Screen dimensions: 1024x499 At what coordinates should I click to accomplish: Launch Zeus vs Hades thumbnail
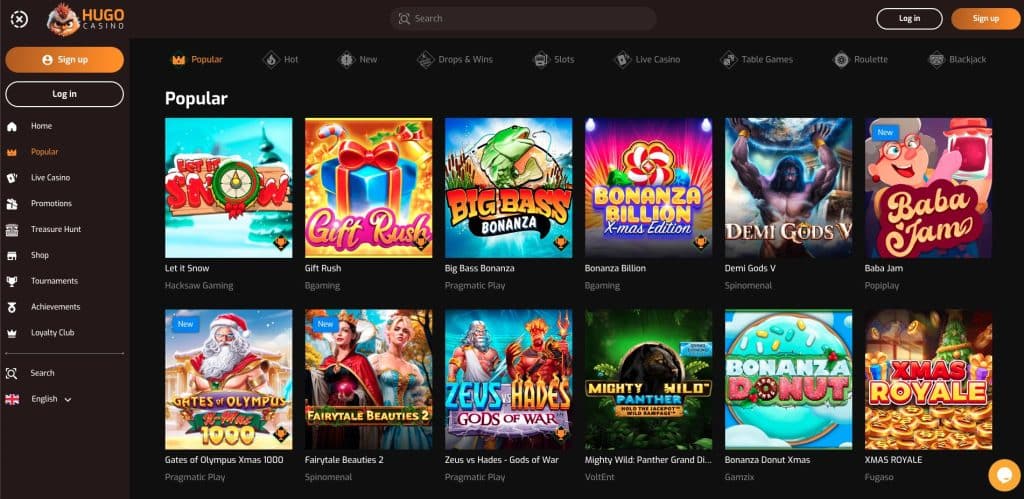tap(508, 379)
